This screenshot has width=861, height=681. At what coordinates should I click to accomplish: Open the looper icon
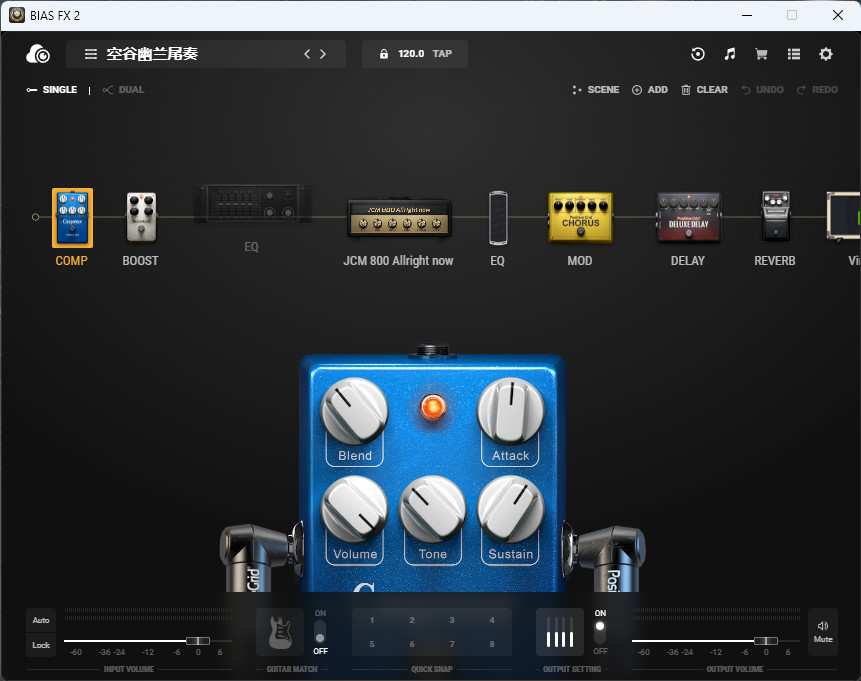[697, 54]
